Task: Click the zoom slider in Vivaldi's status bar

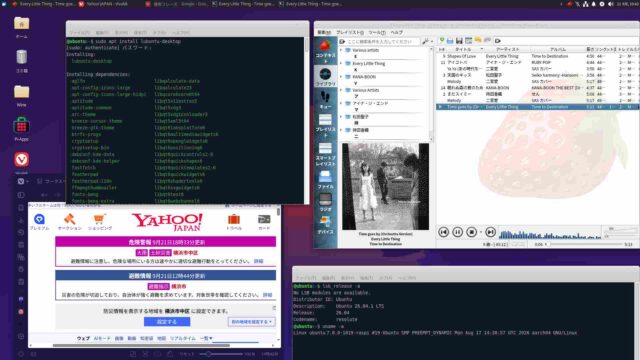Action: tap(222, 354)
